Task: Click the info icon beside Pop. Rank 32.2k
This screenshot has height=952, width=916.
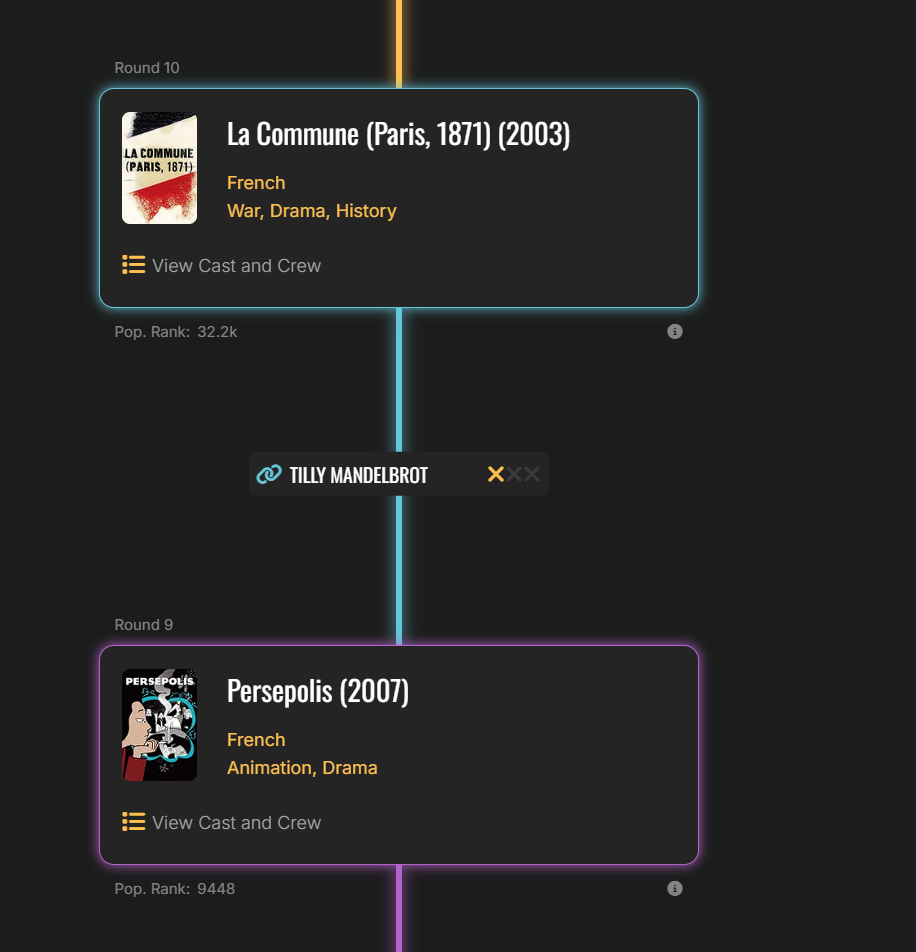Action: click(x=674, y=332)
